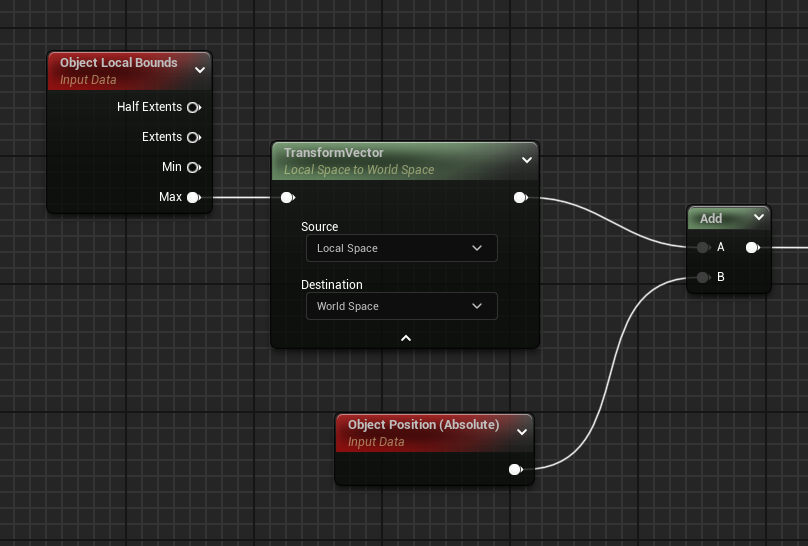Select the Add node title
Screen dimensions: 808x546
(711, 218)
